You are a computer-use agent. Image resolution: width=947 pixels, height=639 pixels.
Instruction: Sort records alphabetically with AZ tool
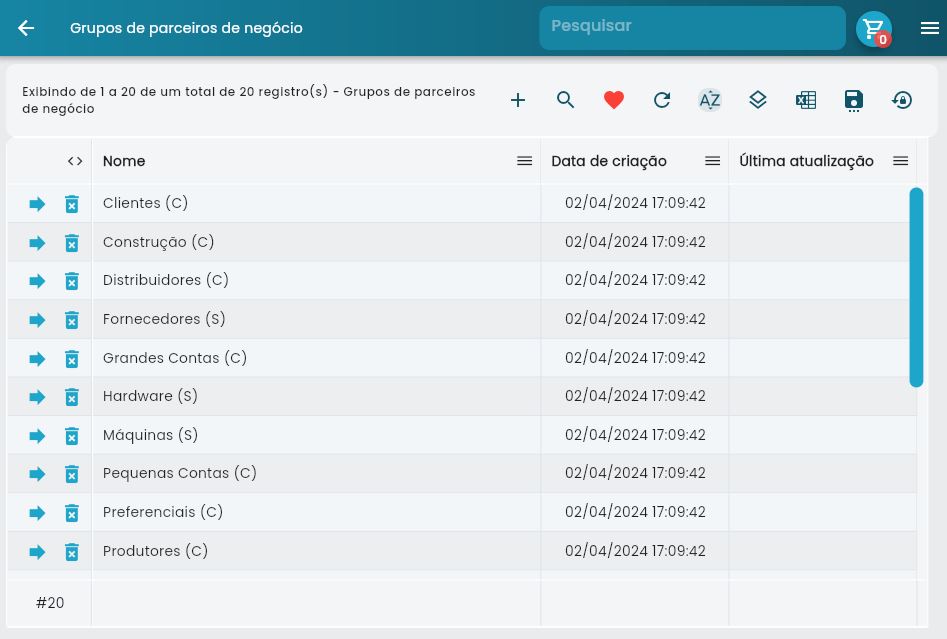click(x=710, y=100)
